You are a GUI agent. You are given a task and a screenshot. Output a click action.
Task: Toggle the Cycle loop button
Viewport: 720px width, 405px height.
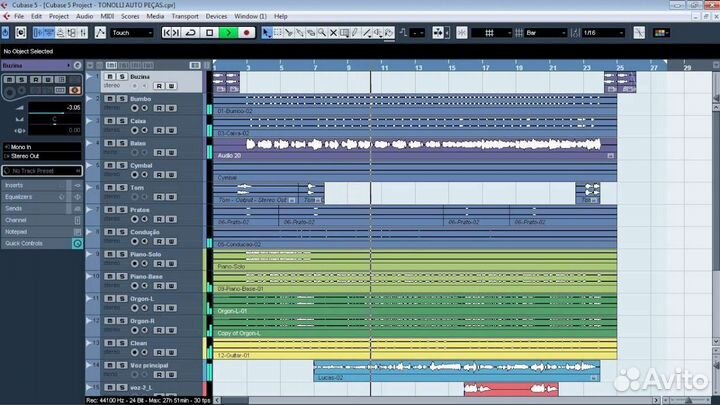point(193,33)
